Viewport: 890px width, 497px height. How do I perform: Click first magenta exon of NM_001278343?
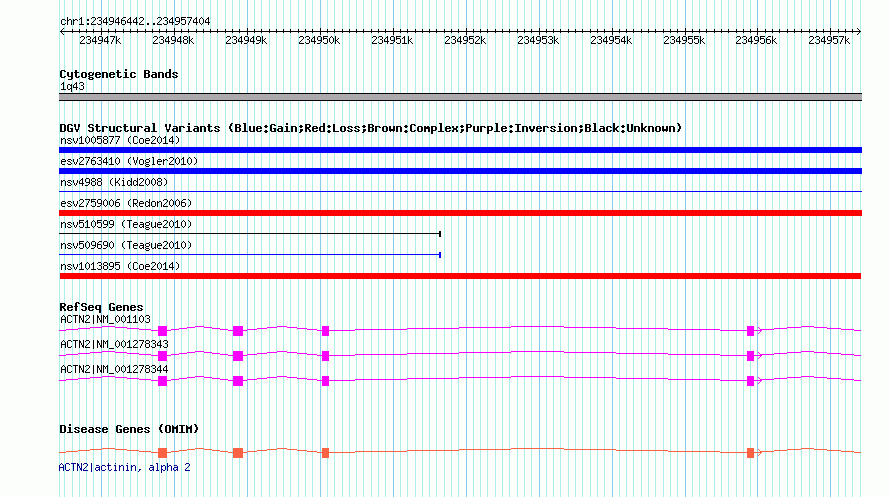[x=162, y=356]
